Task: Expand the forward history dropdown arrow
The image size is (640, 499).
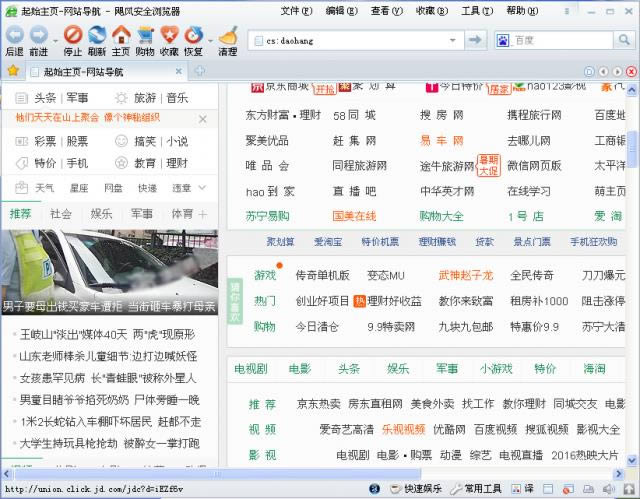Action: (x=56, y=41)
